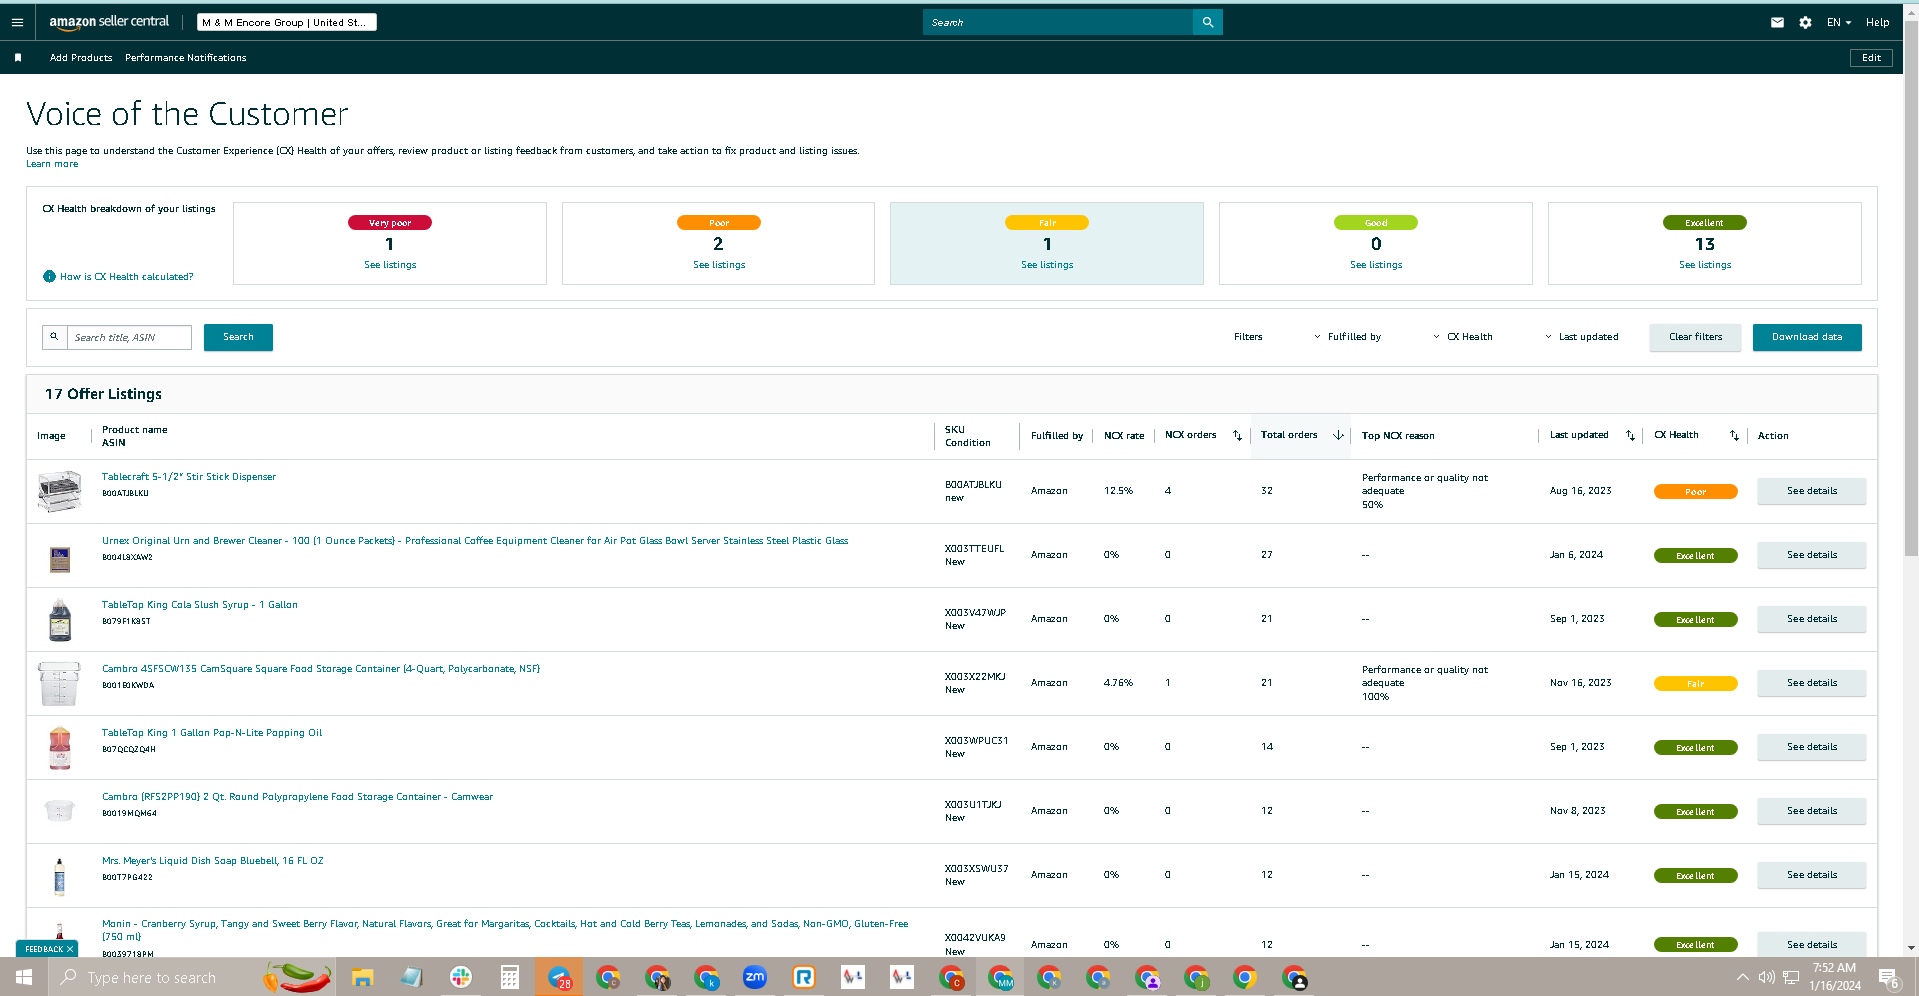Click the magnifier button beside the top search bar

tap(1208, 22)
